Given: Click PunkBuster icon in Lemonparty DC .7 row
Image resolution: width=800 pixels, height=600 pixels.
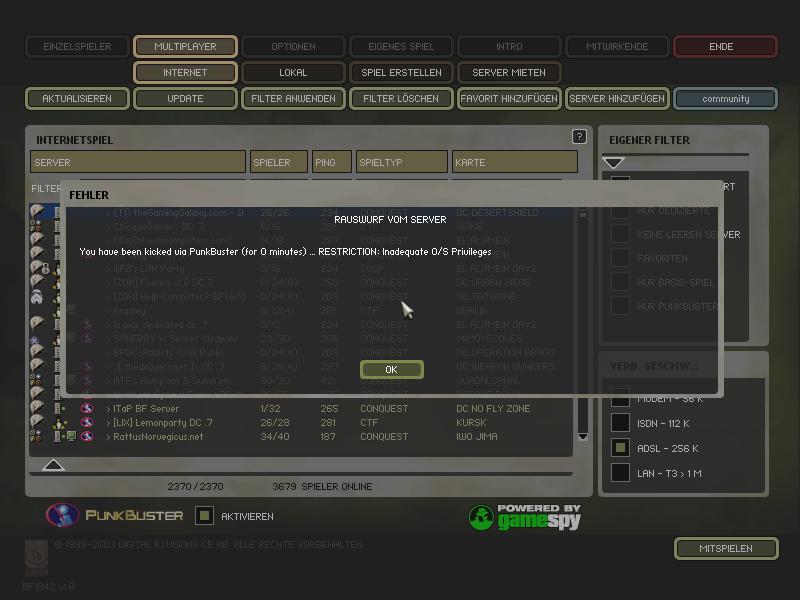Looking at the screenshot, I should coord(87,422).
